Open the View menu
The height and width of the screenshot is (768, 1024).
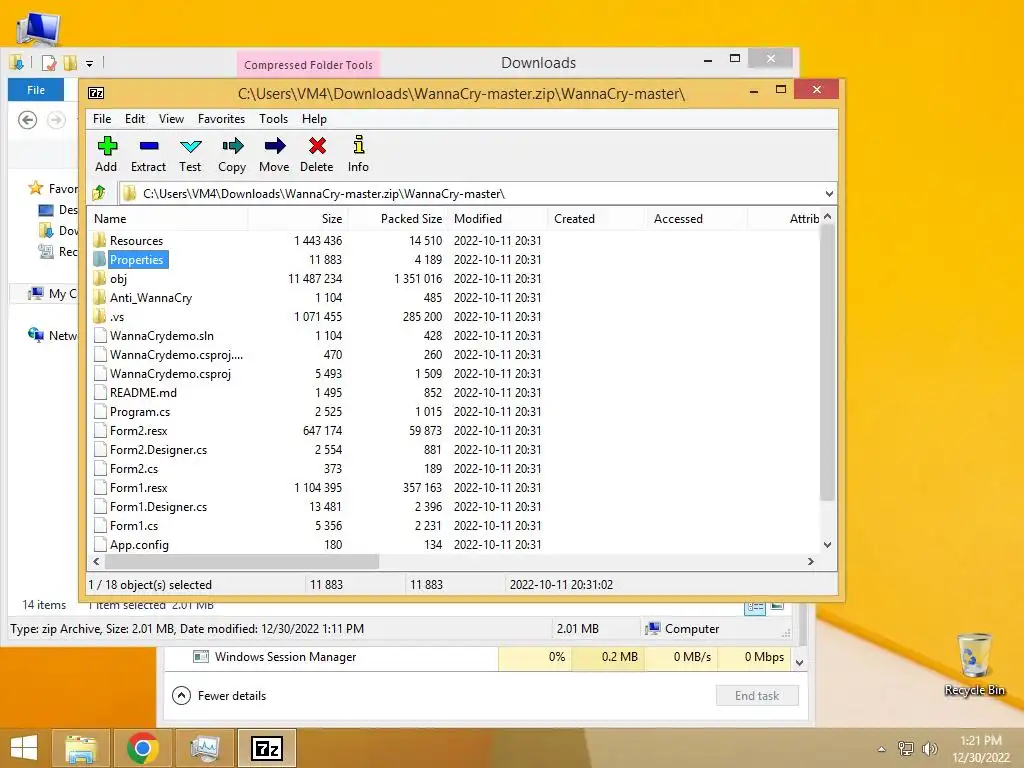[171, 119]
